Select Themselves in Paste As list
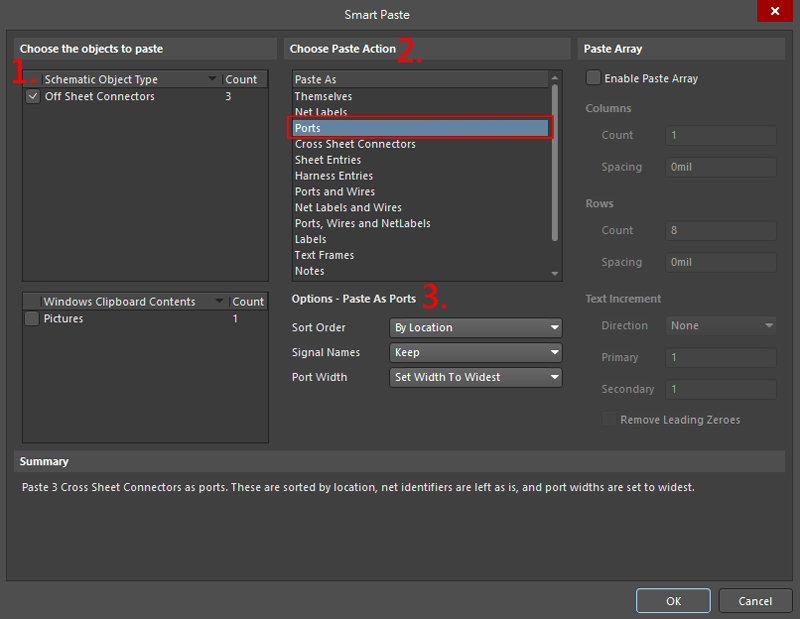Screen dimensions: 800x619 point(323,97)
